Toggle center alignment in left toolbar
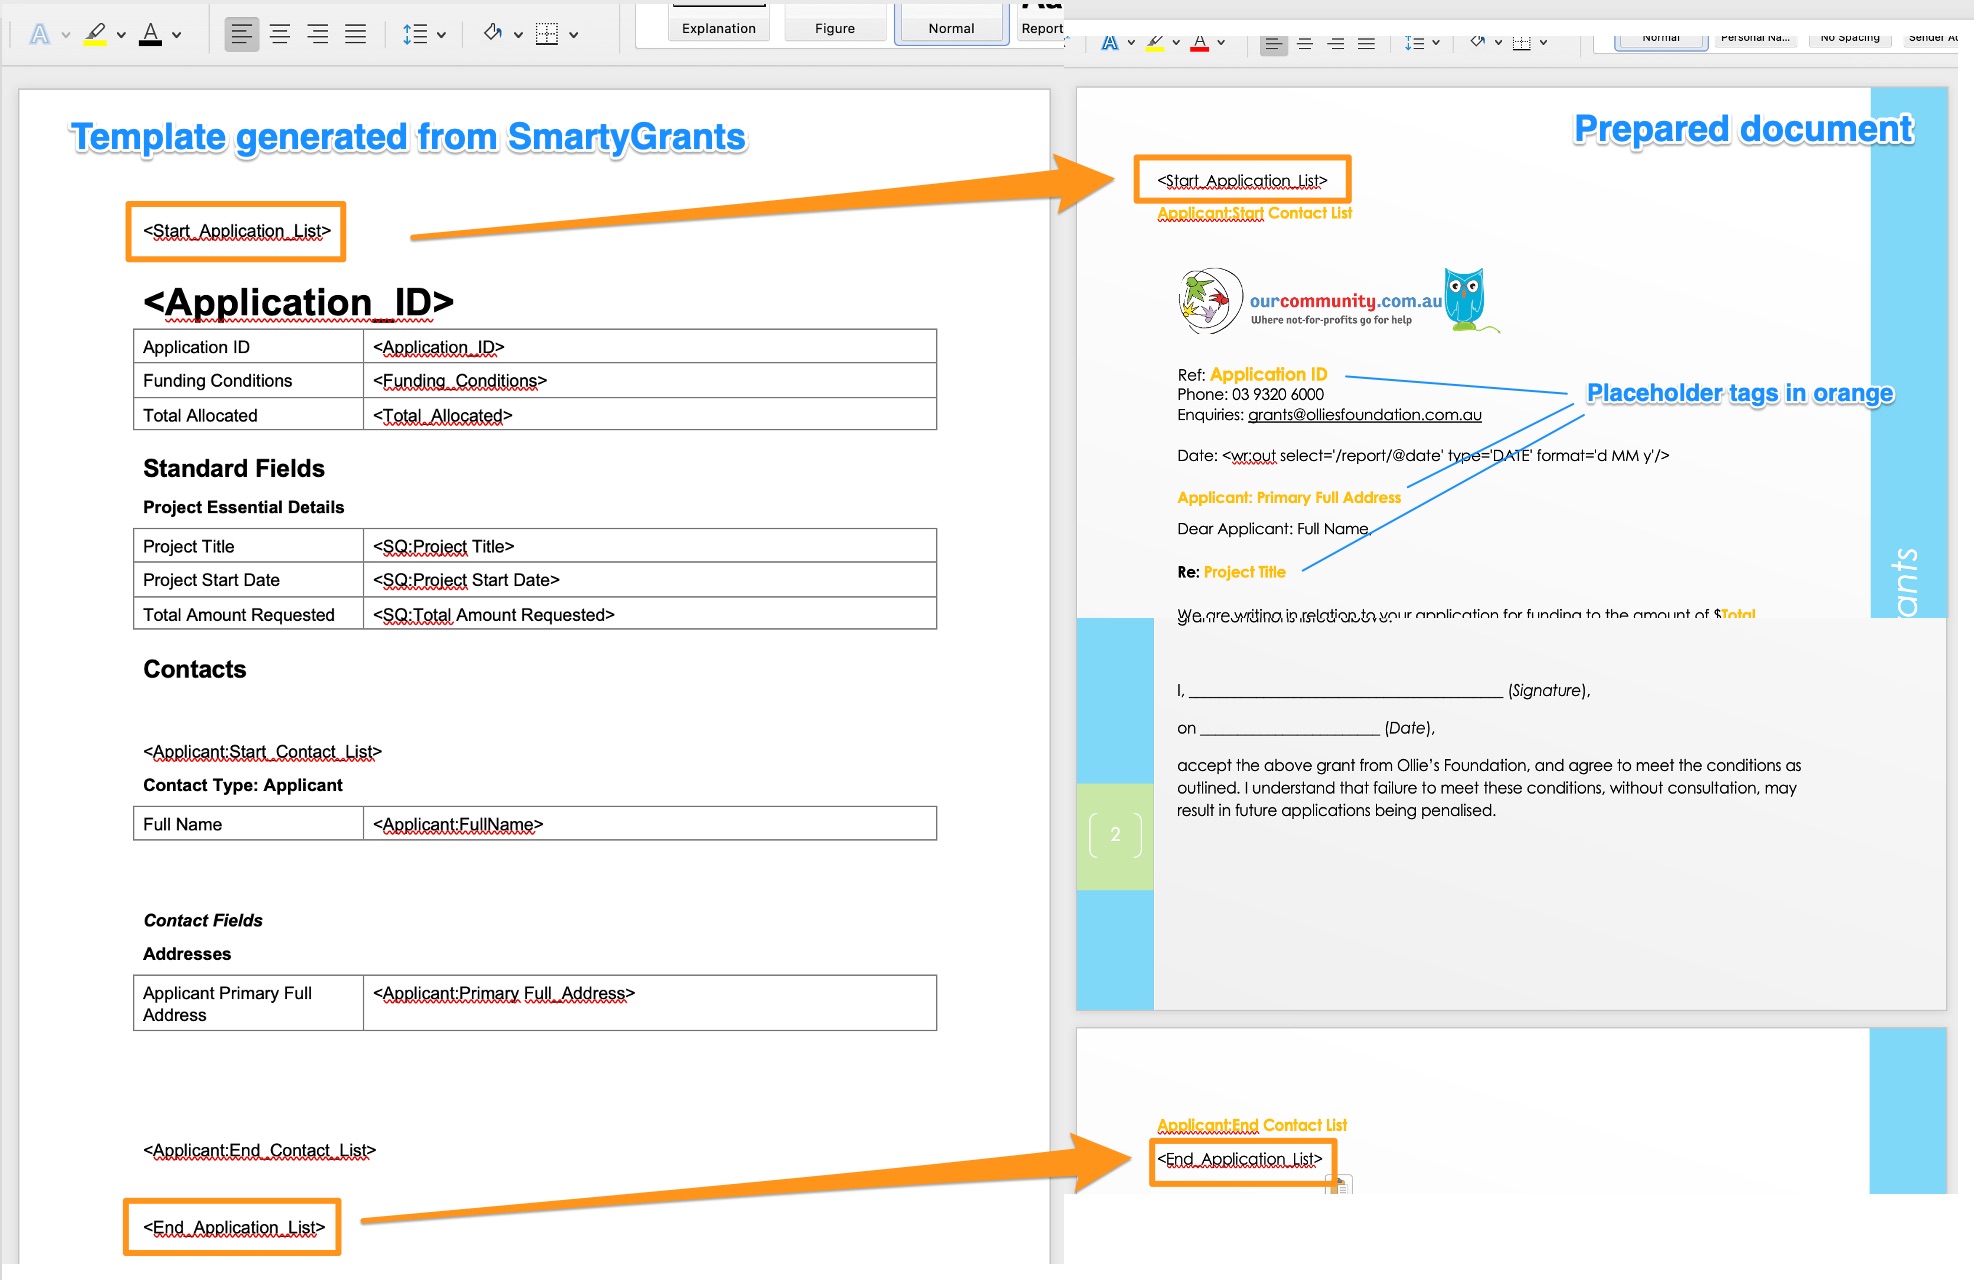 coord(280,34)
